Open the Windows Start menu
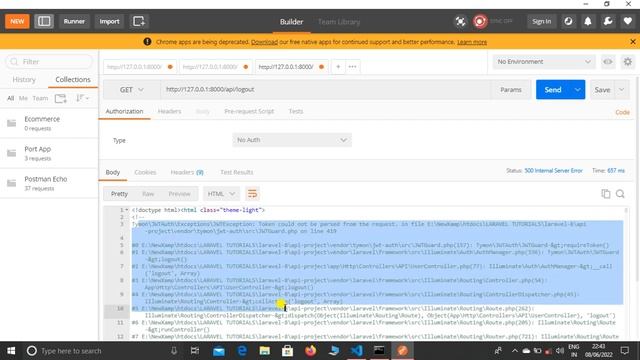 tap(11, 350)
